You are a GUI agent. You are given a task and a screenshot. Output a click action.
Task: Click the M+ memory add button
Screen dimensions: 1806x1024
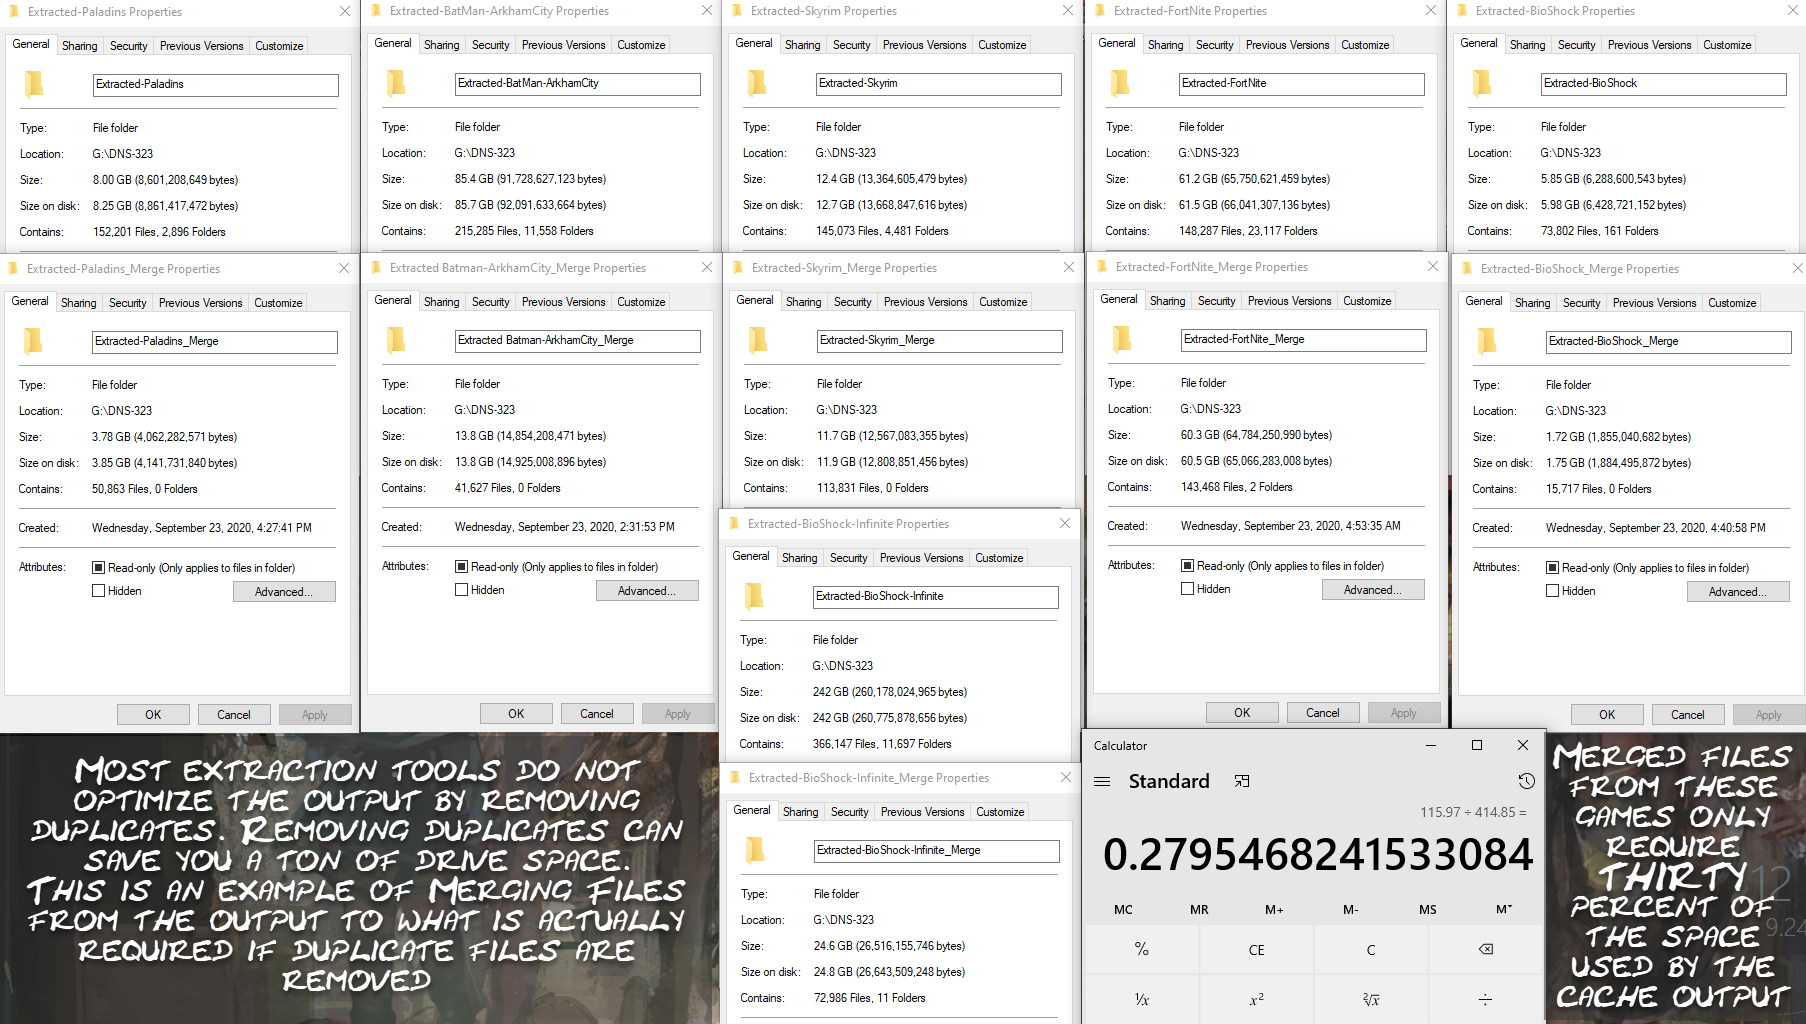click(x=1274, y=910)
